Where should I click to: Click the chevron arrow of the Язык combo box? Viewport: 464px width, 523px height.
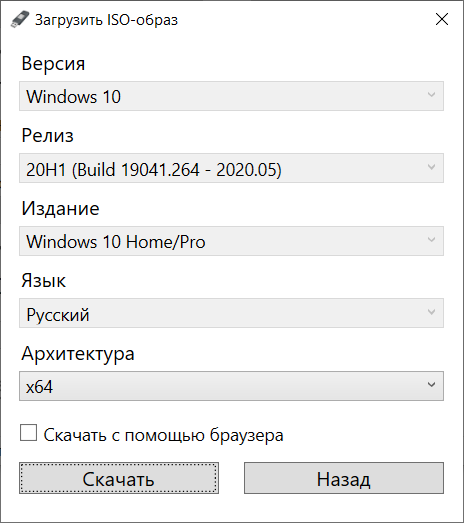[x=431, y=312]
